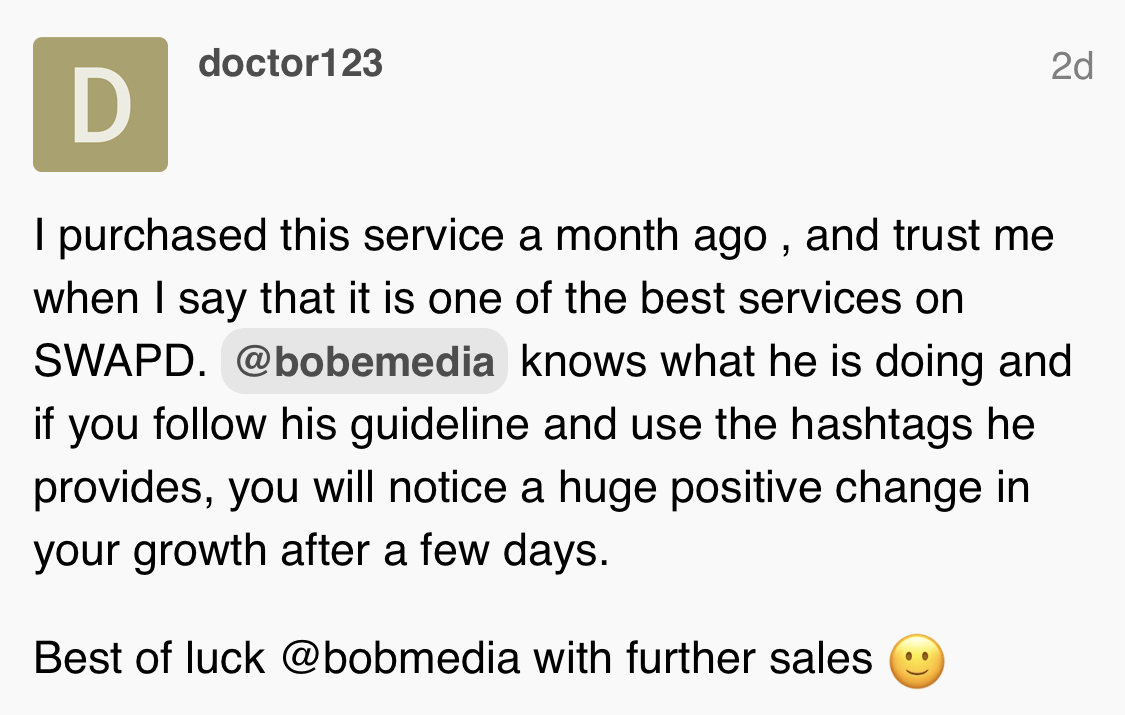Click the words further sales
The width and height of the screenshot is (1125, 715).
click(x=749, y=658)
